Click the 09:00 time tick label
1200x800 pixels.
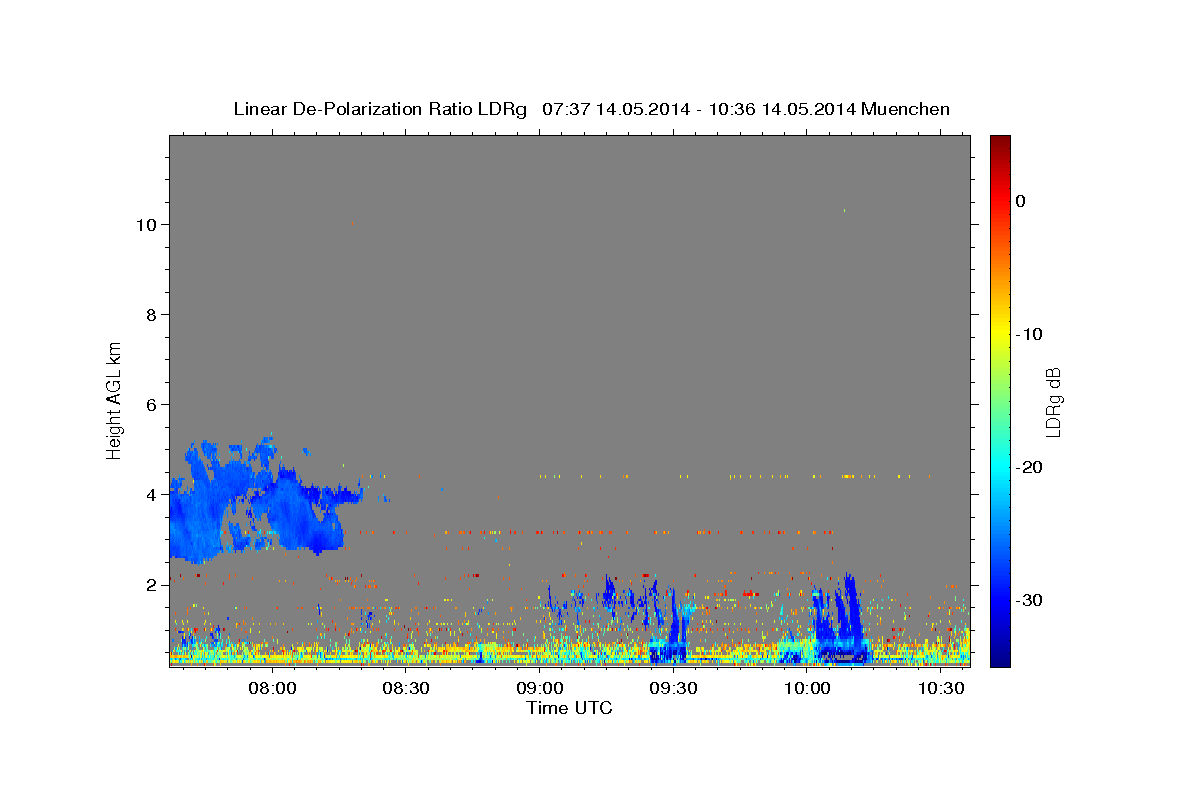(x=540, y=688)
